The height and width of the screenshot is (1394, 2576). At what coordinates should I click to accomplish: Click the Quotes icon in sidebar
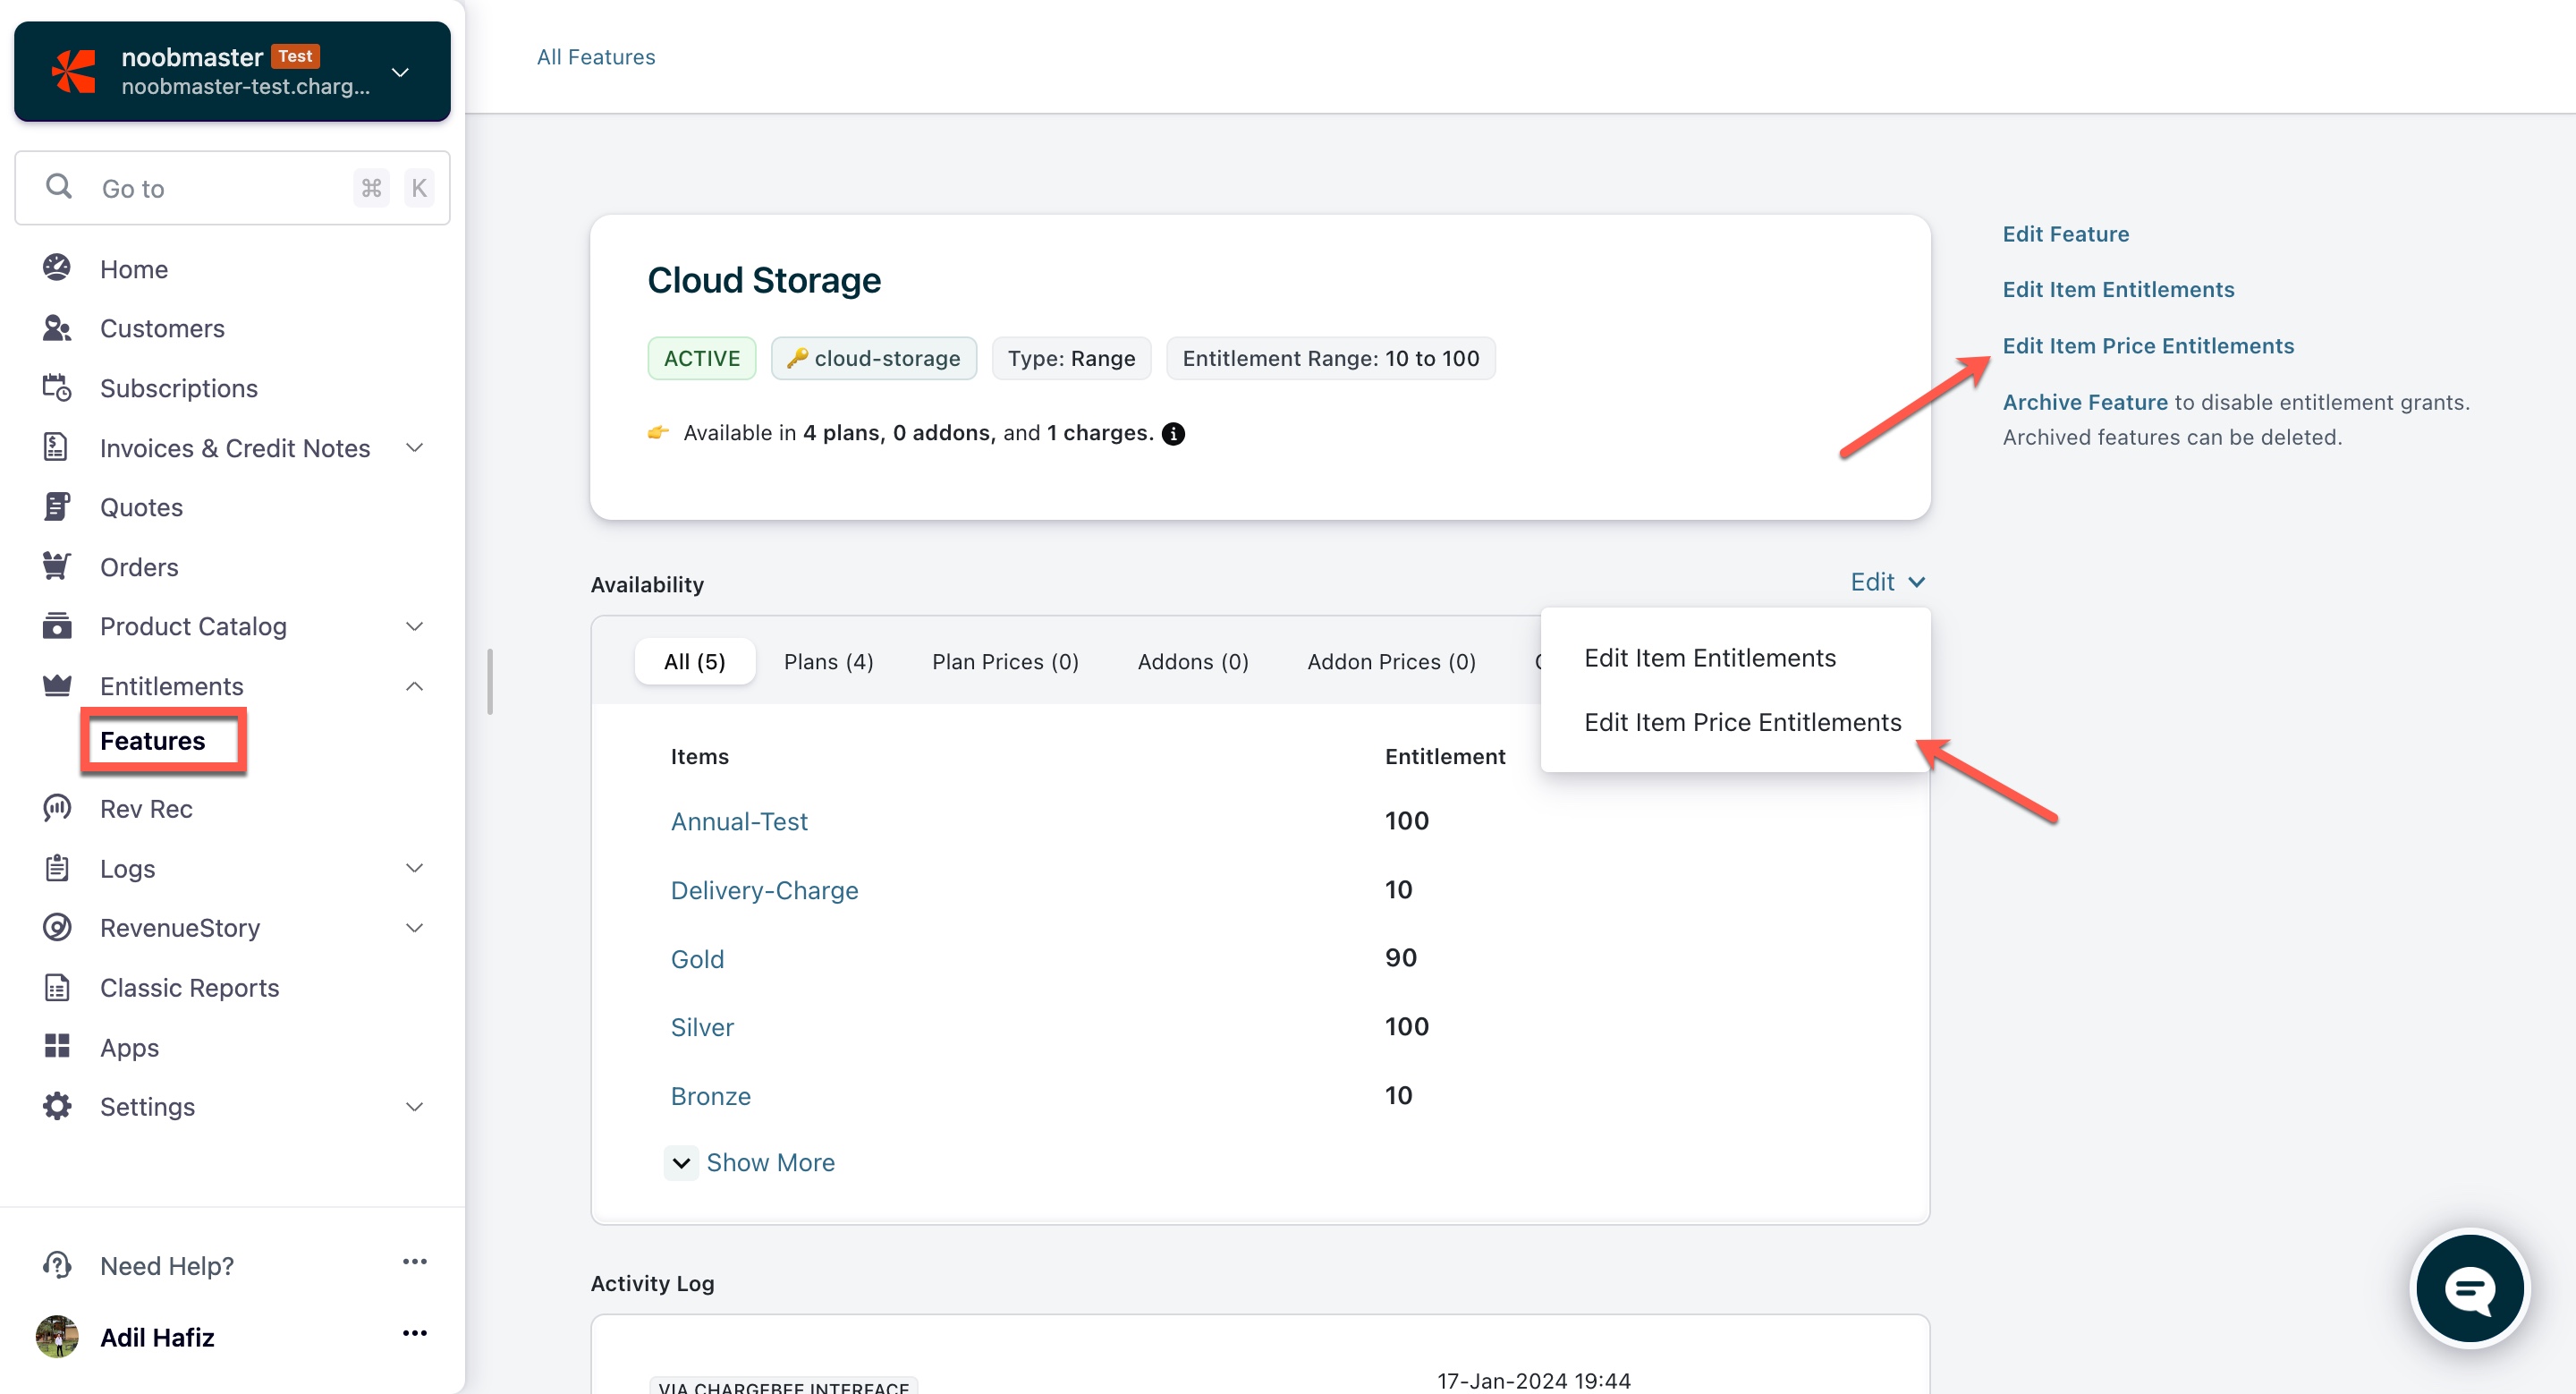point(57,507)
